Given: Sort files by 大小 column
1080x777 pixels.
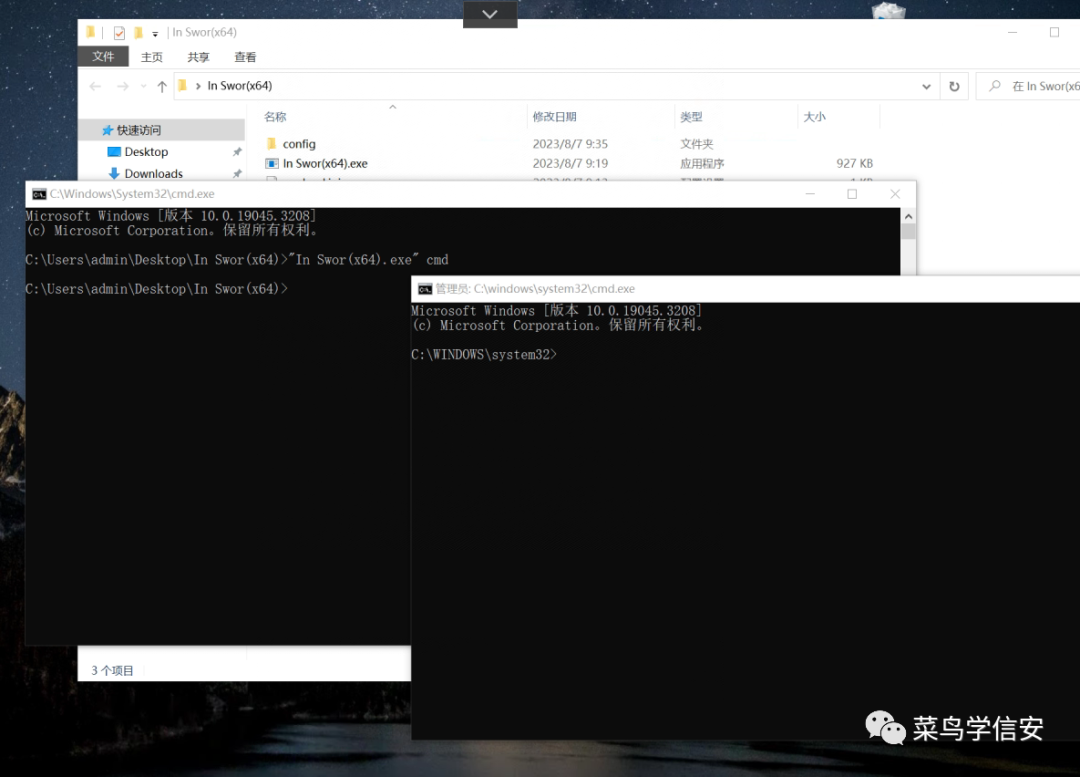Looking at the screenshot, I should click(815, 116).
